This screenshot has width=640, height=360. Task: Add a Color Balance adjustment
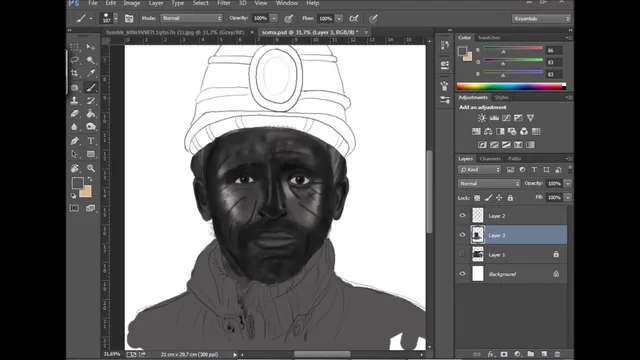point(488,131)
